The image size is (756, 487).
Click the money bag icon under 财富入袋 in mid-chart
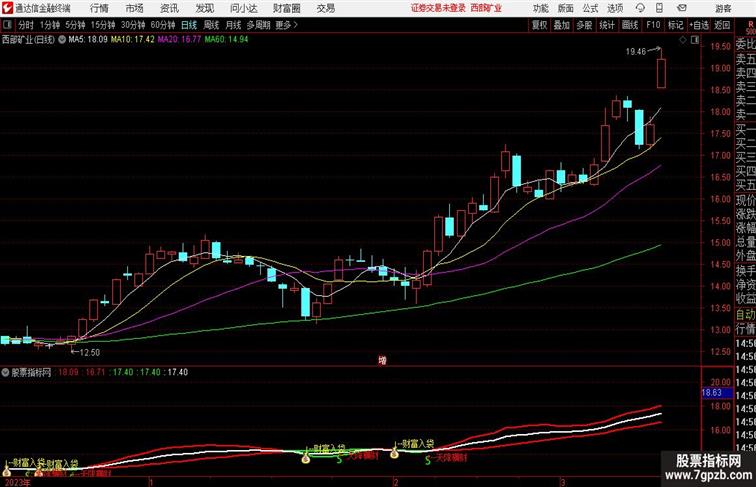tap(306, 458)
